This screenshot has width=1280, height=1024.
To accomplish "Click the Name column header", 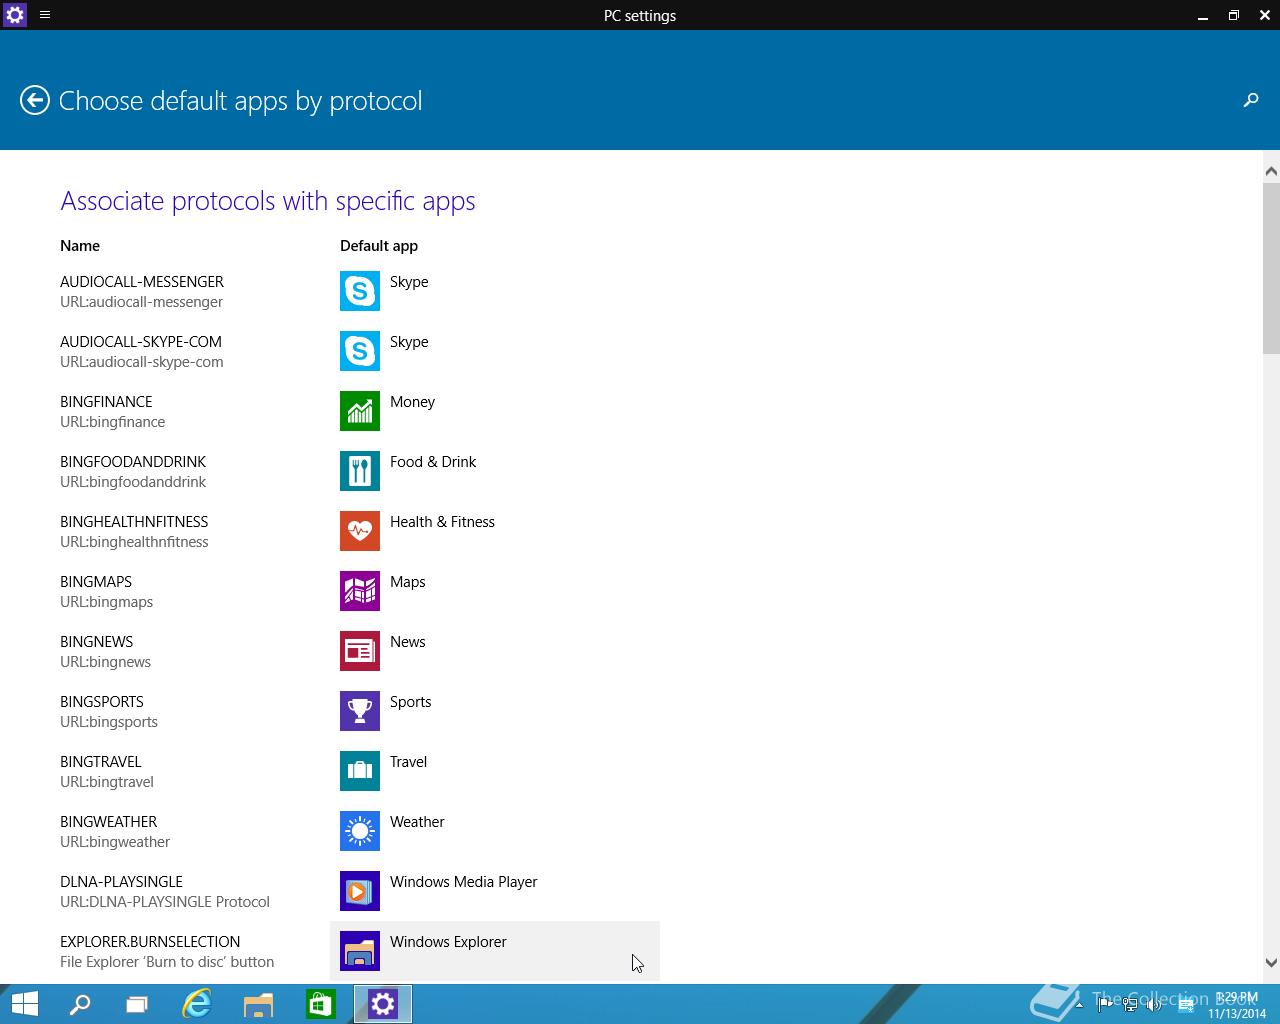I will (80, 246).
